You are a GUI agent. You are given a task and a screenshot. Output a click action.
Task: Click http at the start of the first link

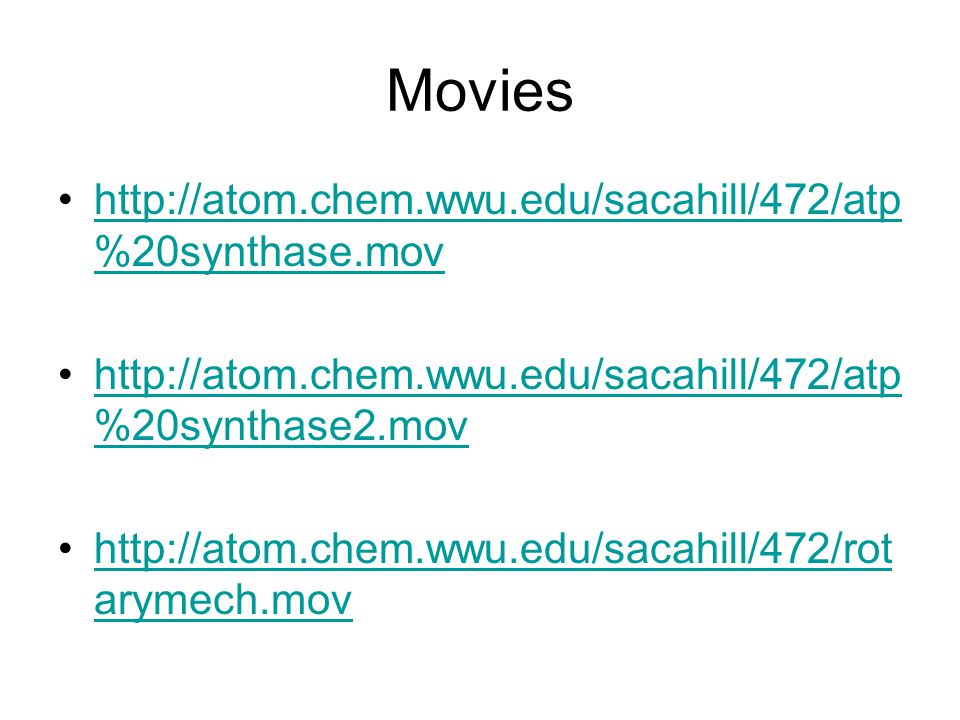pyautogui.click(x=134, y=201)
